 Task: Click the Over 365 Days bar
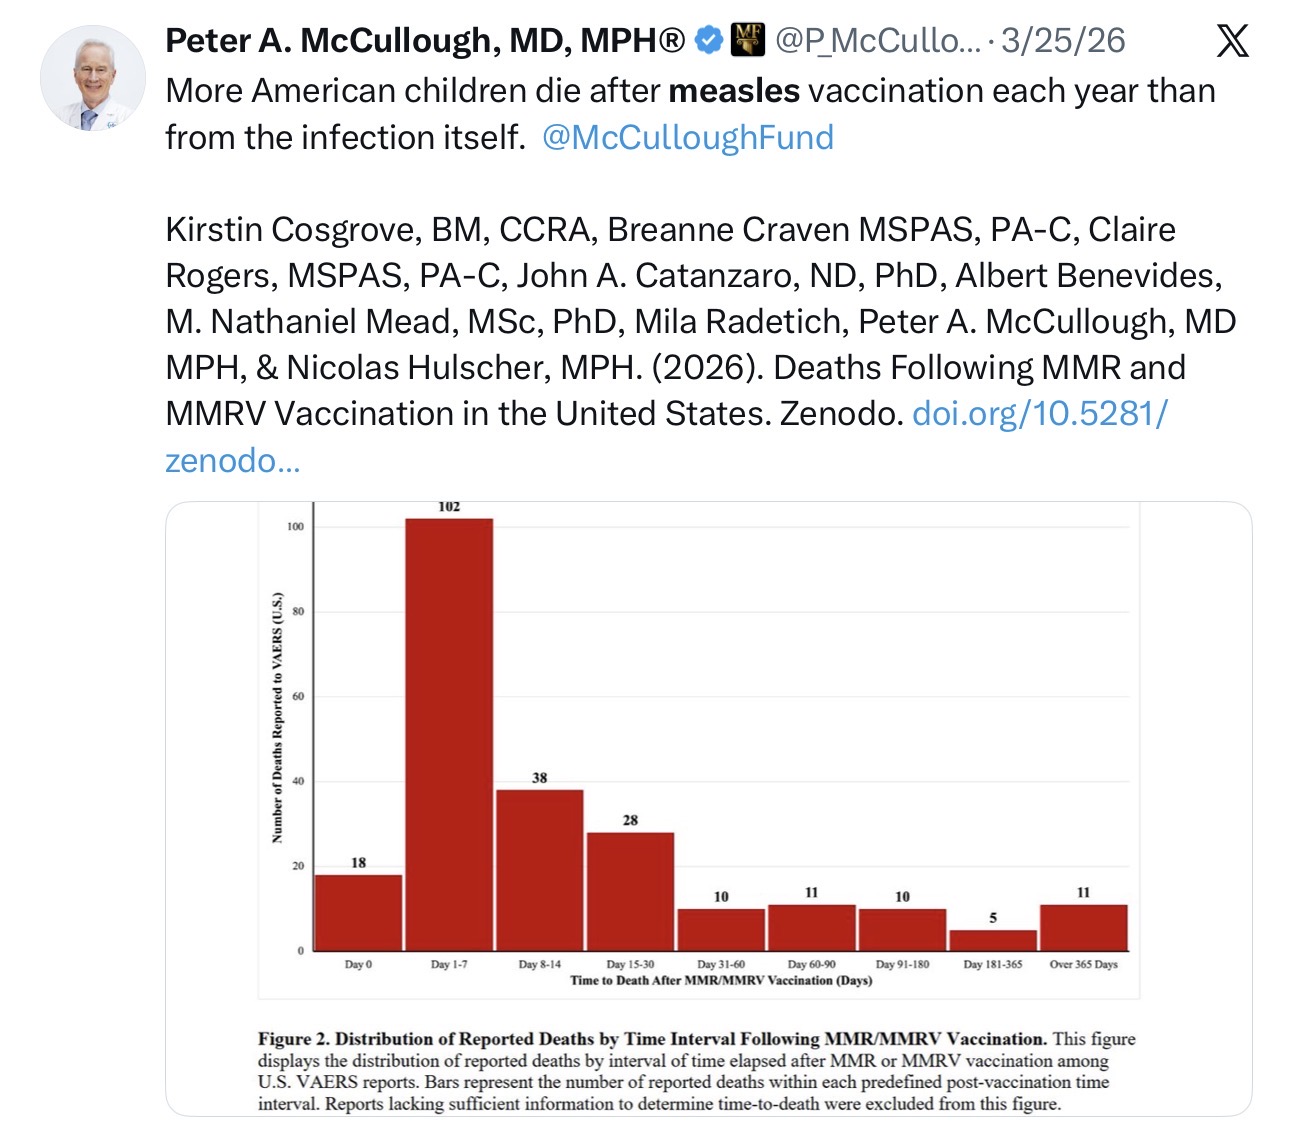(1084, 928)
